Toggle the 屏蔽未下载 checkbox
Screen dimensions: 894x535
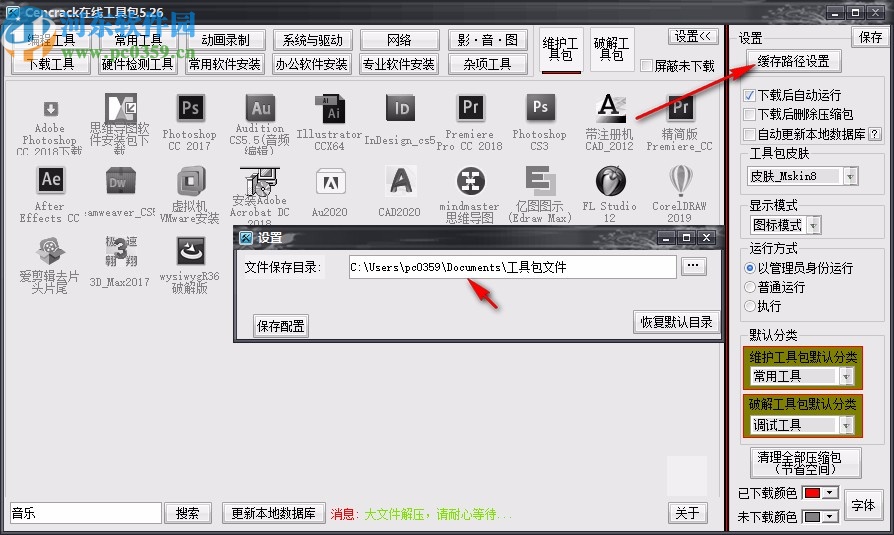coord(646,66)
